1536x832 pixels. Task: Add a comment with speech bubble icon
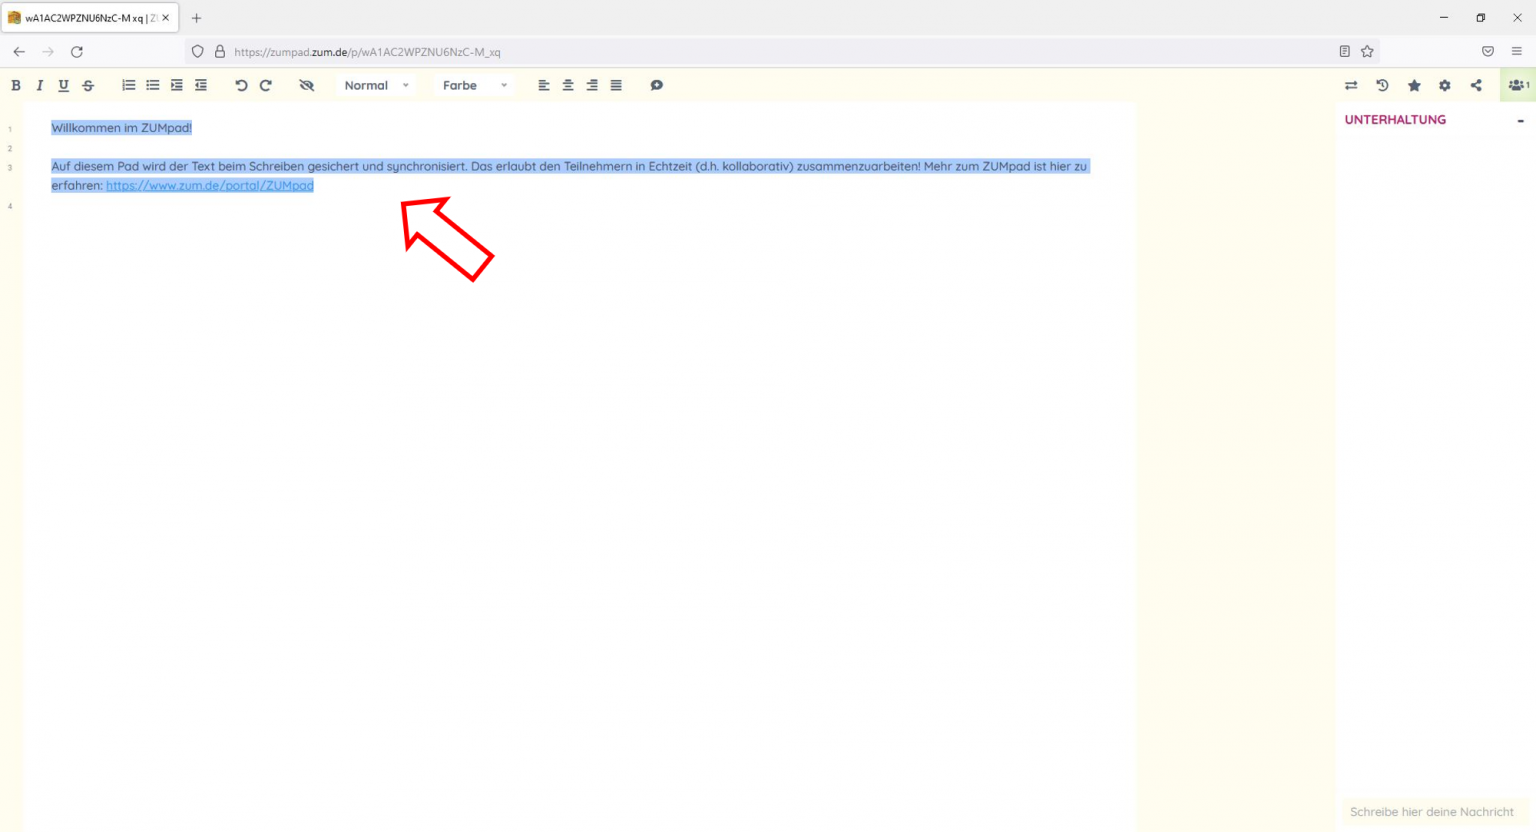point(656,86)
